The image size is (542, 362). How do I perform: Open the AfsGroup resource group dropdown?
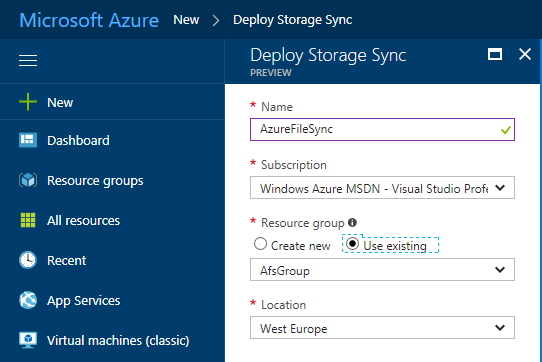tap(382, 270)
